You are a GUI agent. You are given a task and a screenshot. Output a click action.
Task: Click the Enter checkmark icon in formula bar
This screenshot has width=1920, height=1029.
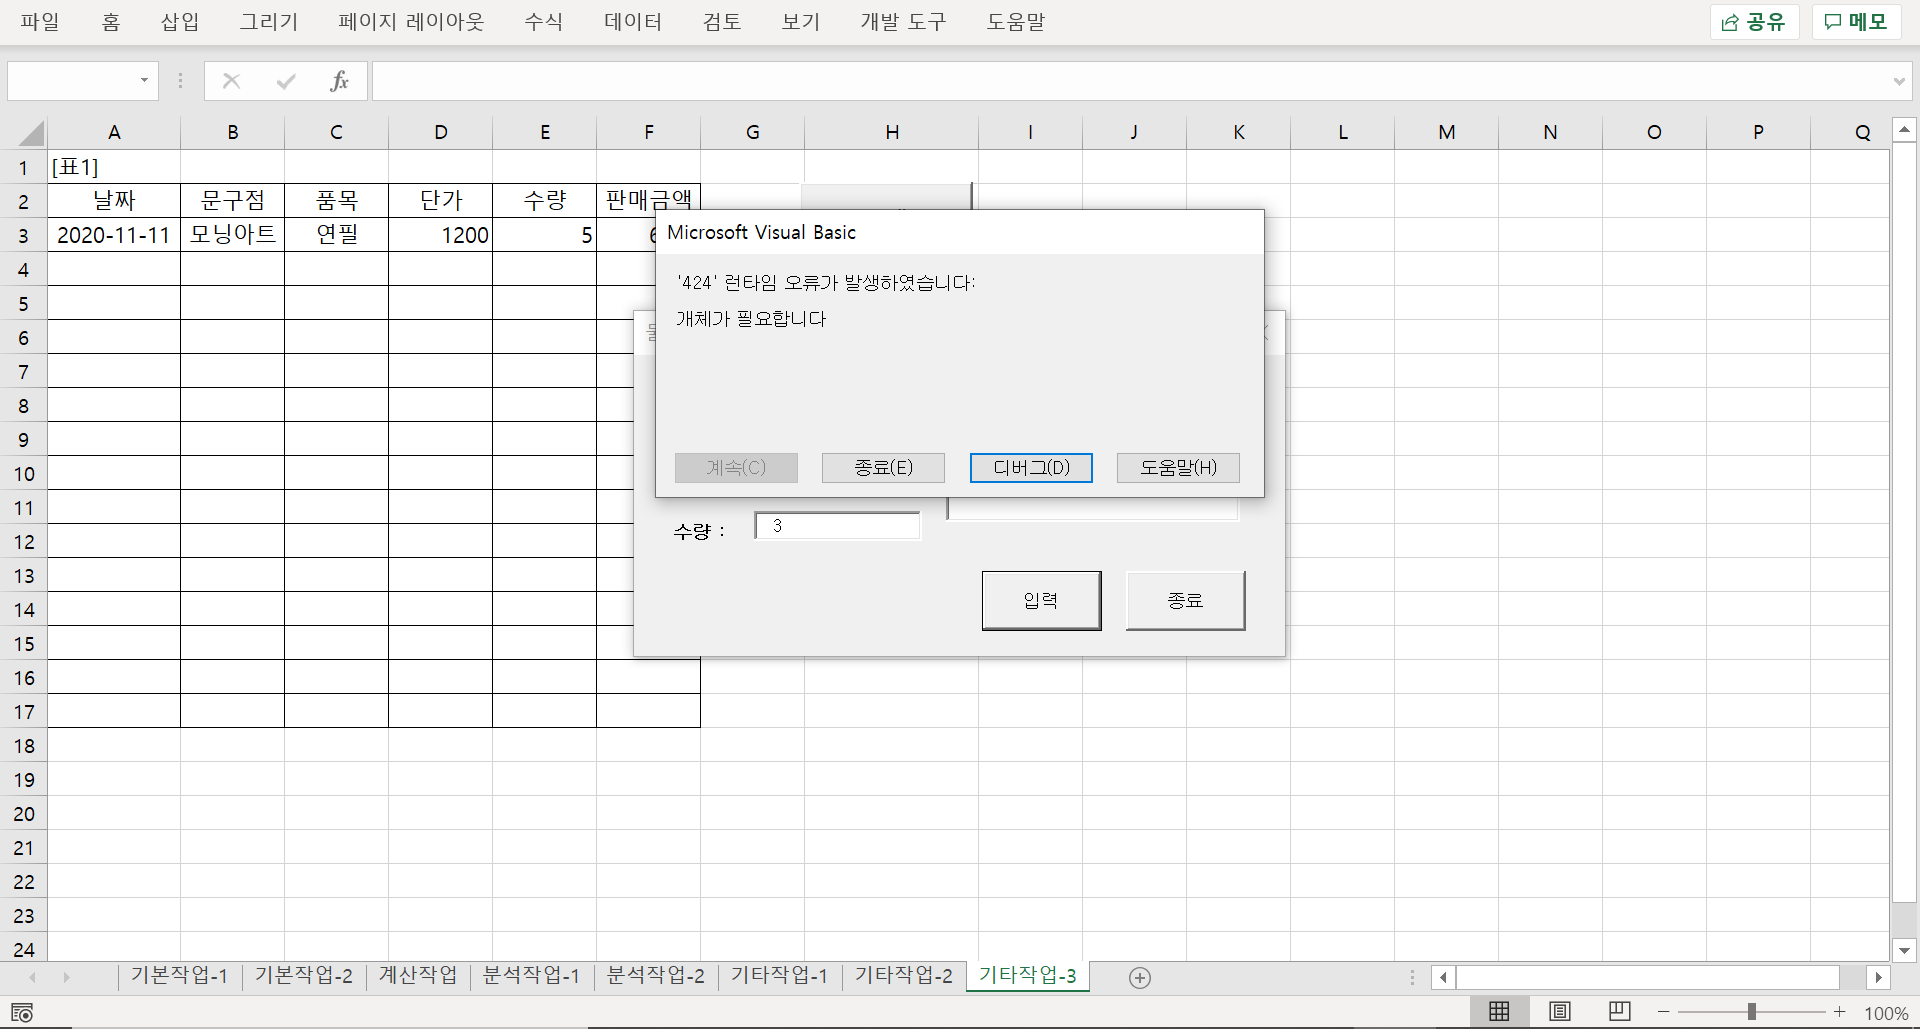click(286, 81)
